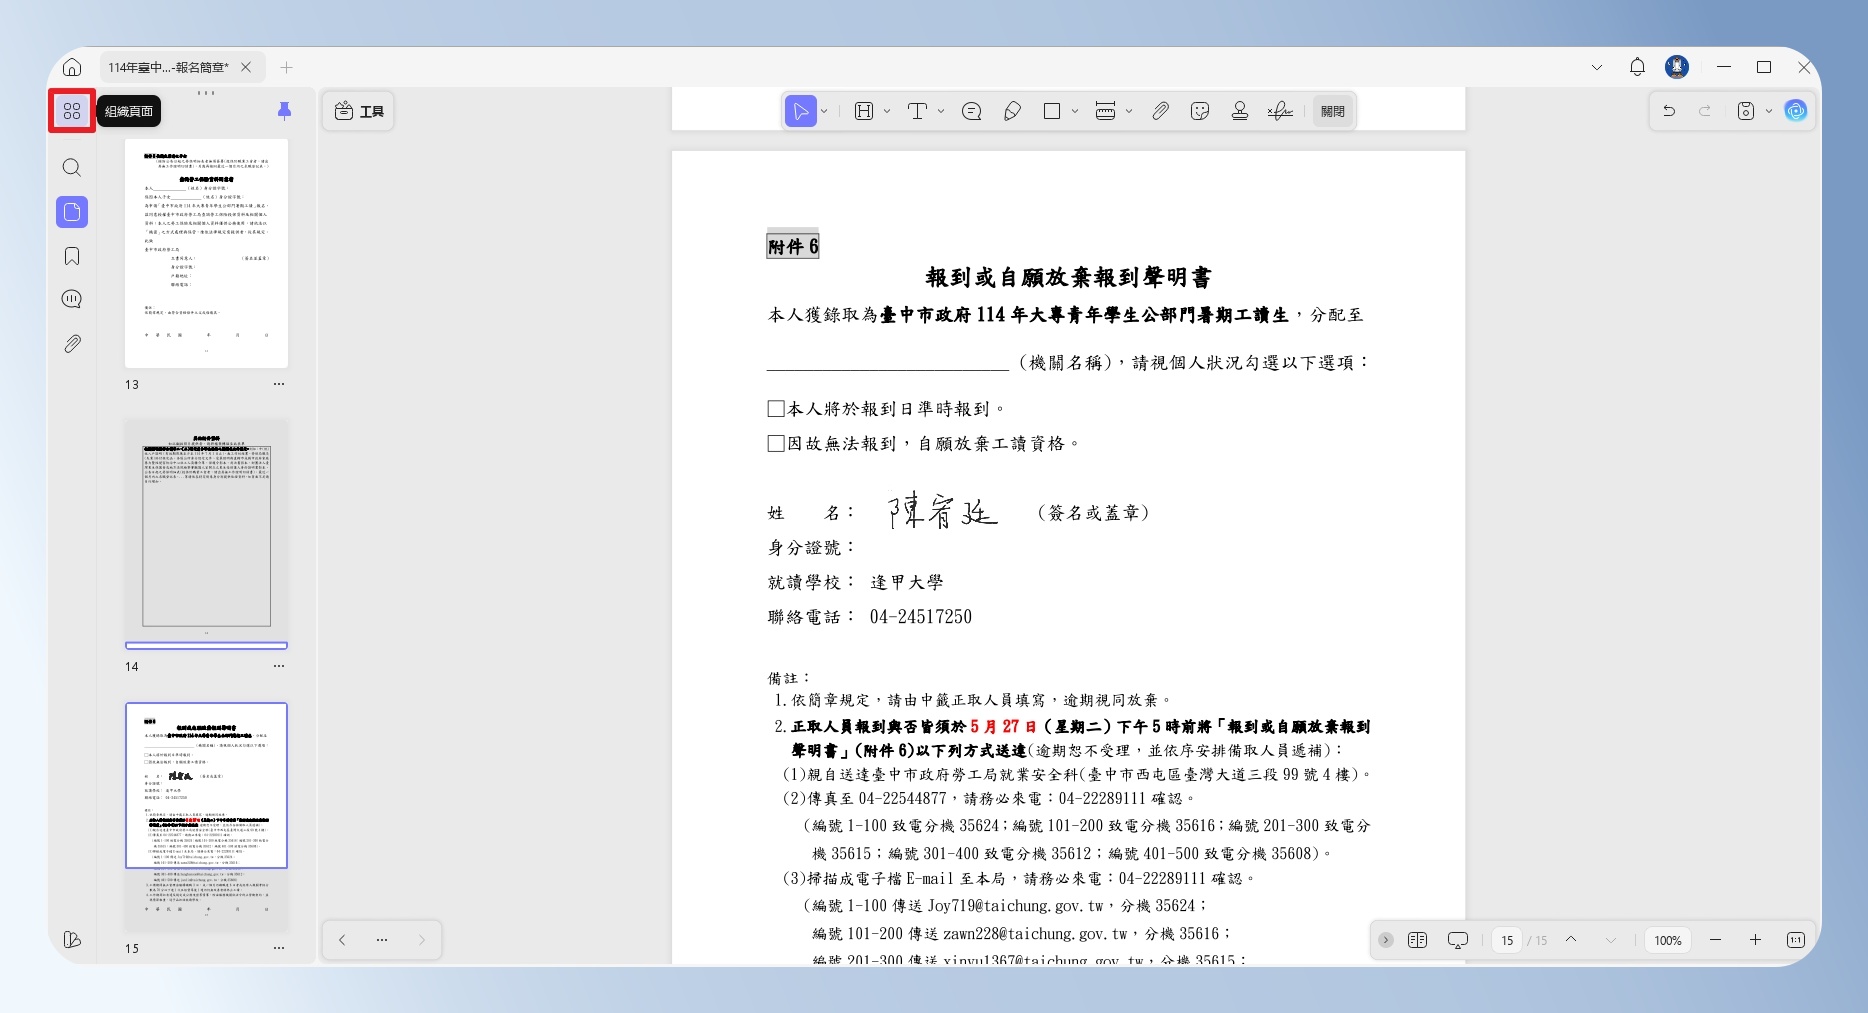The width and height of the screenshot is (1868, 1013).
Task: Add a new tab with plus
Action: [287, 67]
